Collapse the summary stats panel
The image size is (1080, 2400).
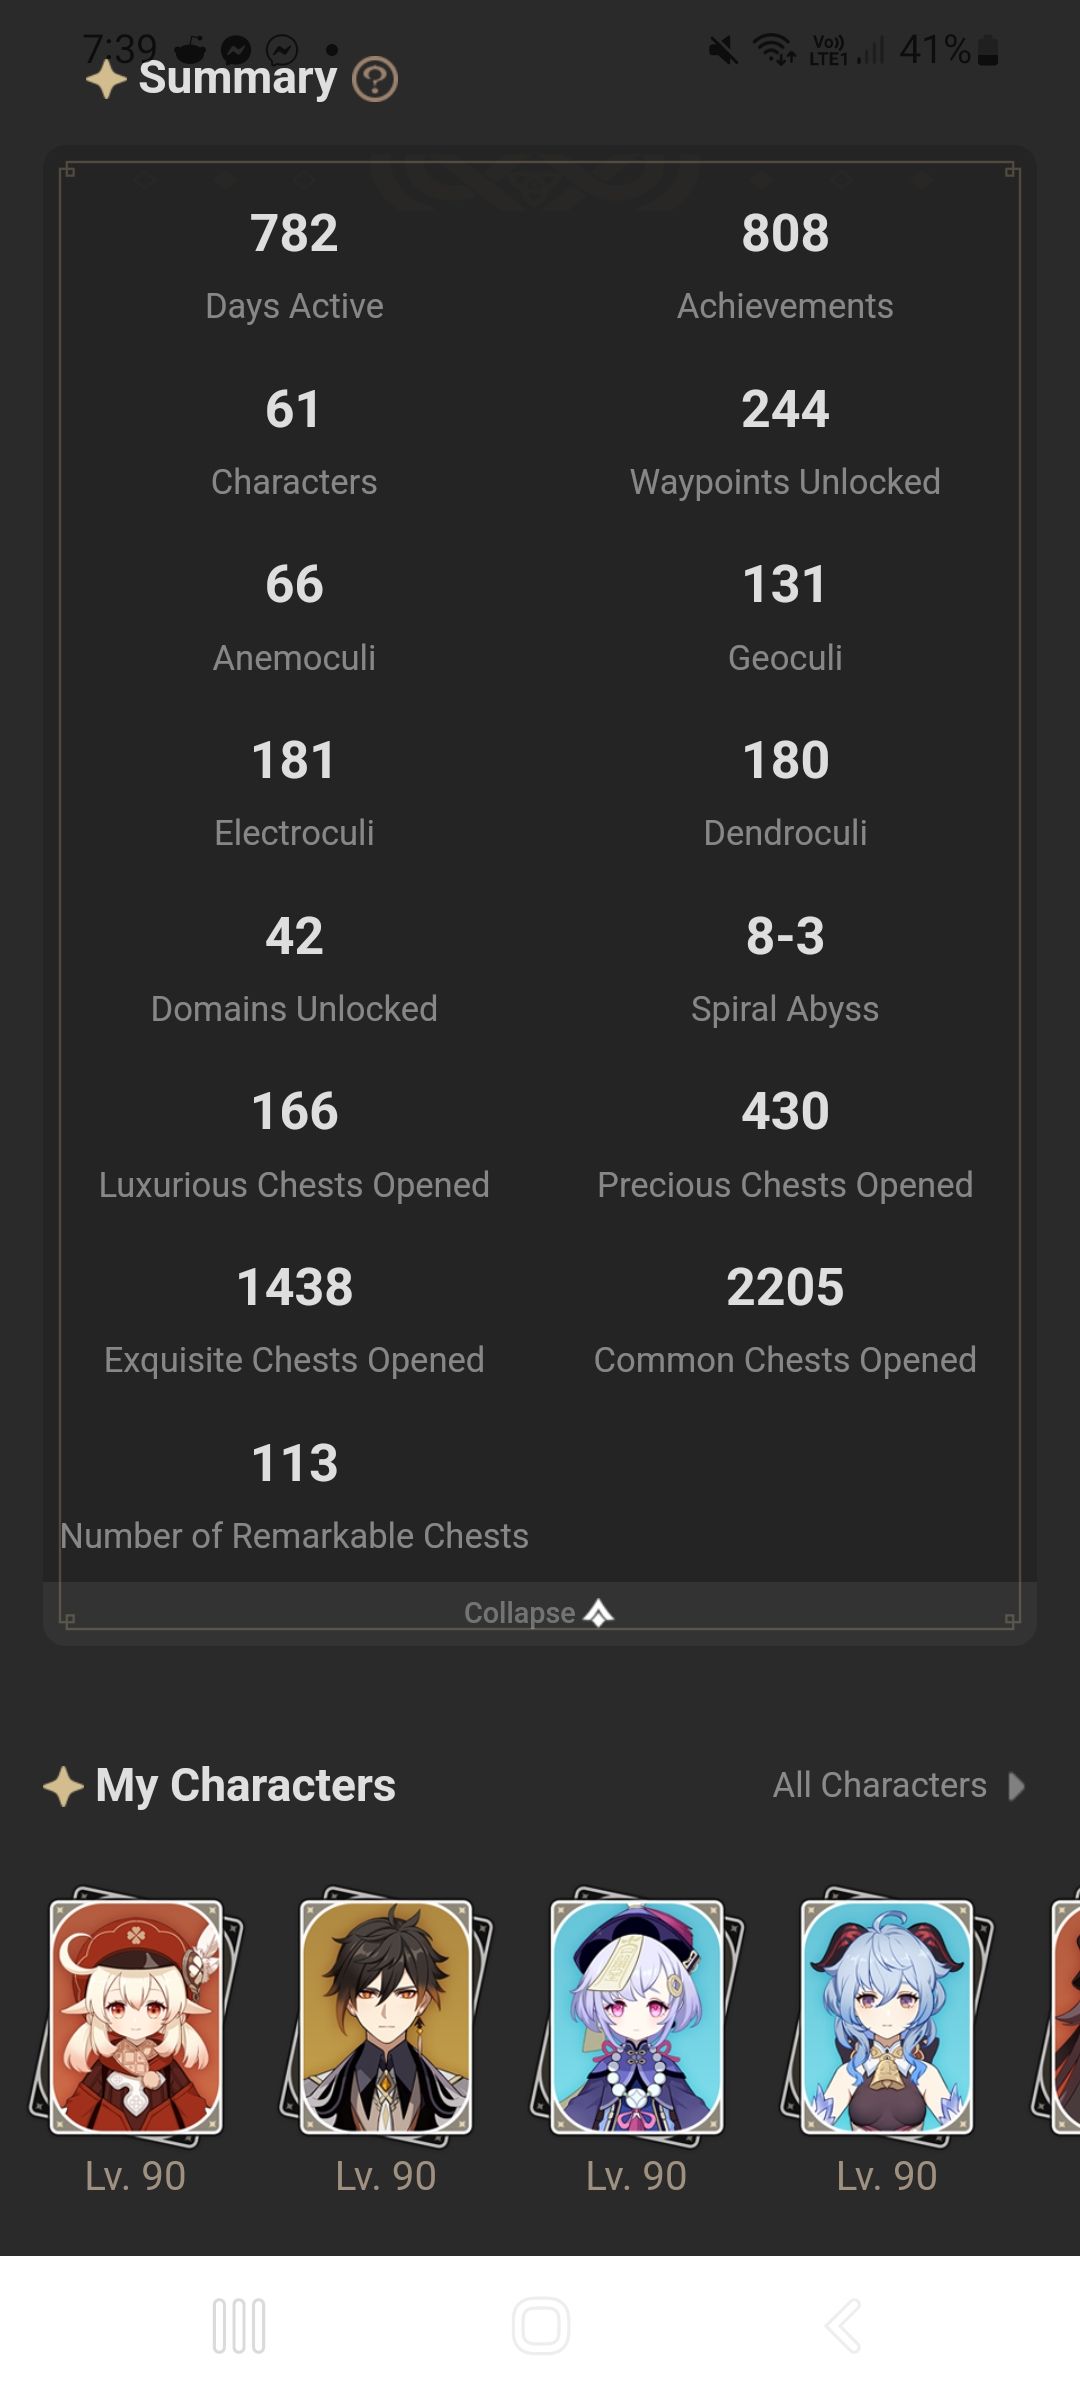coord(538,1612)
